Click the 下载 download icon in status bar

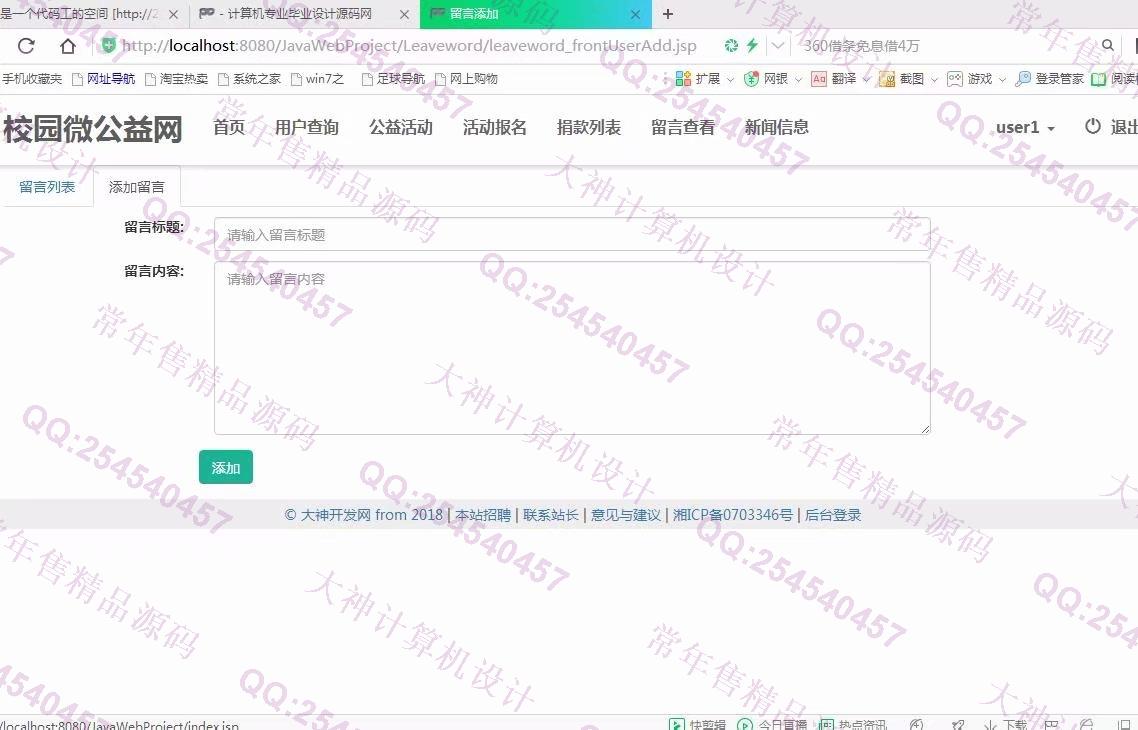(991, 724)
